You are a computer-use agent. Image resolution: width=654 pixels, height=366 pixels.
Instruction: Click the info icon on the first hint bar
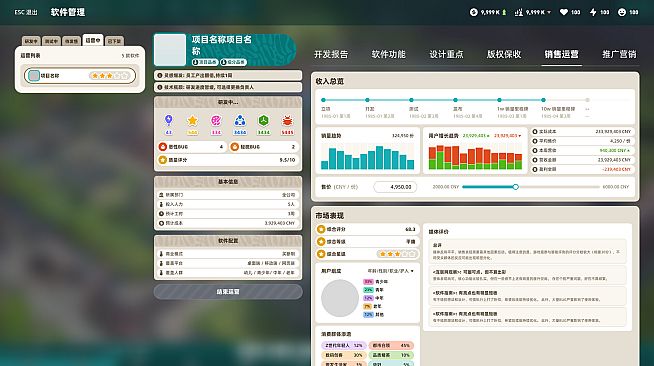160,75
